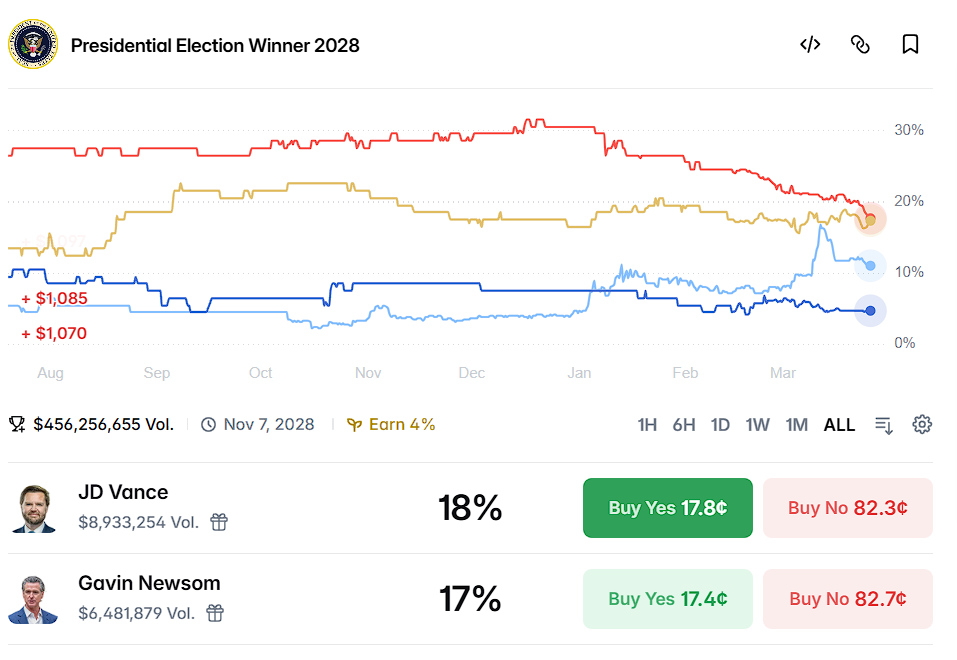Buy Yes on Gavin Newsom at 17.4¢

pos(667,599)
